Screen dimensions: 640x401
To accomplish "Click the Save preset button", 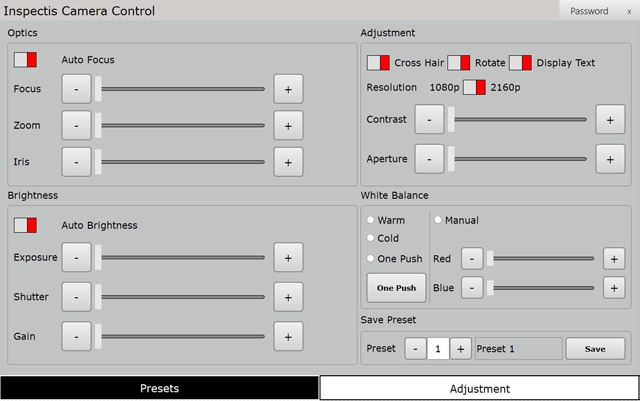I will tap(595, 349).
